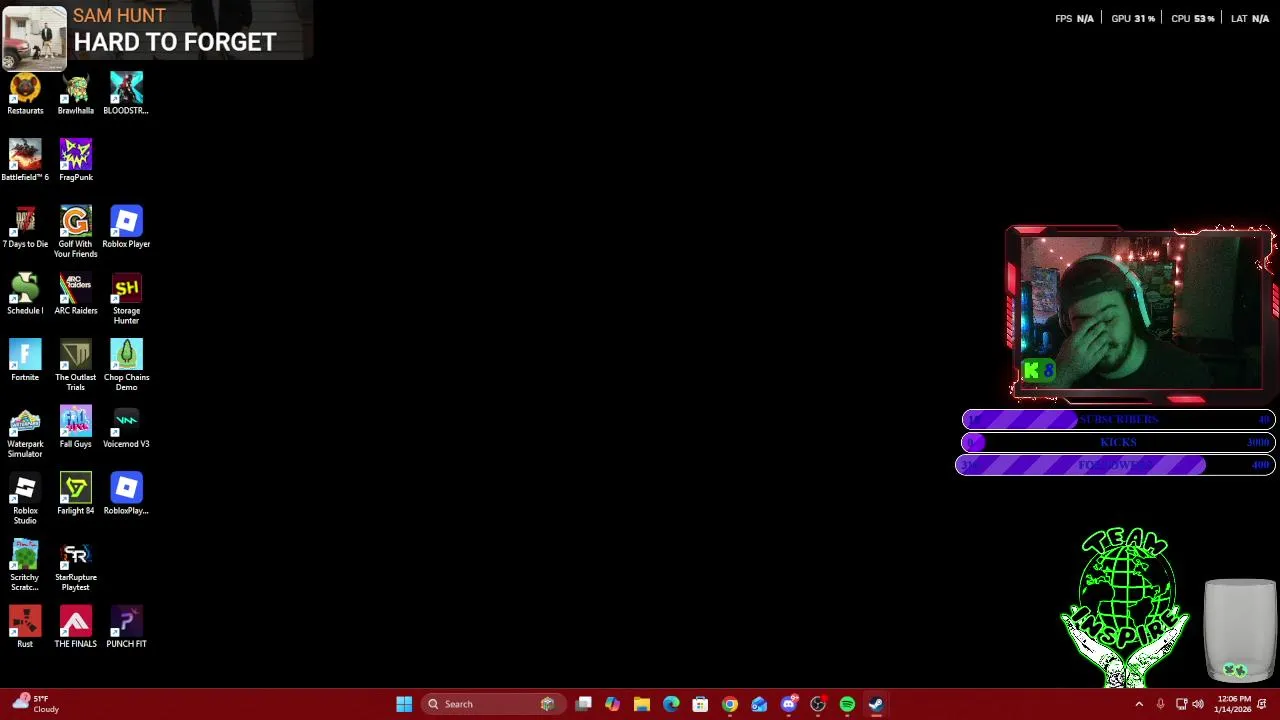The height and width of the screenshot is (720, 1280).
Task: Click the HARD TO FORGET song title
Action: click(x=175, y=42)
